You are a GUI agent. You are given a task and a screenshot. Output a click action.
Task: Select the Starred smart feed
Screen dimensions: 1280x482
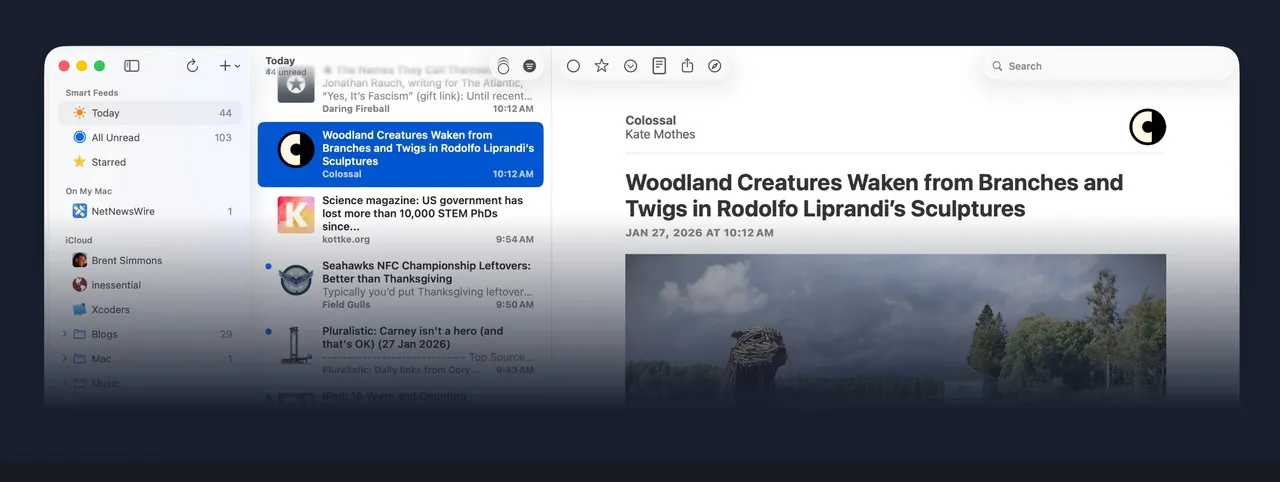click(x=150, y=162)
